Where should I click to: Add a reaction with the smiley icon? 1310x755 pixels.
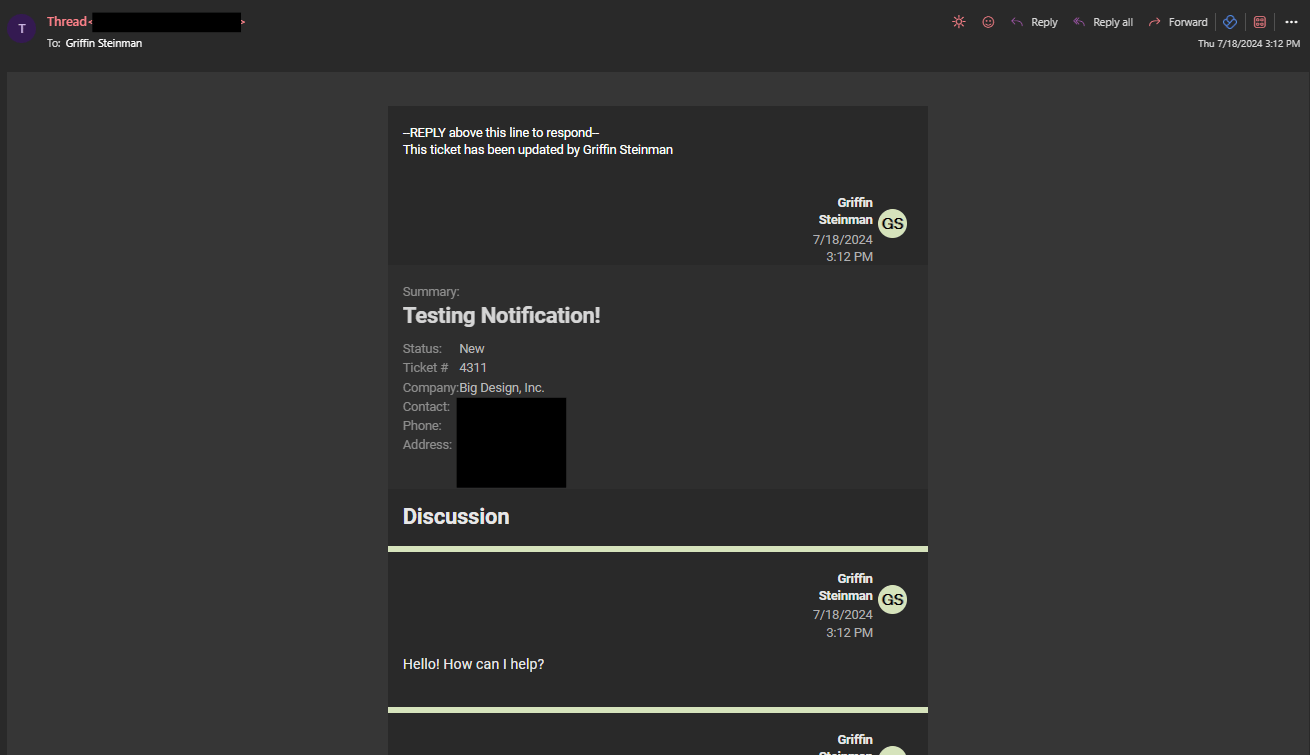pos(988,22)
